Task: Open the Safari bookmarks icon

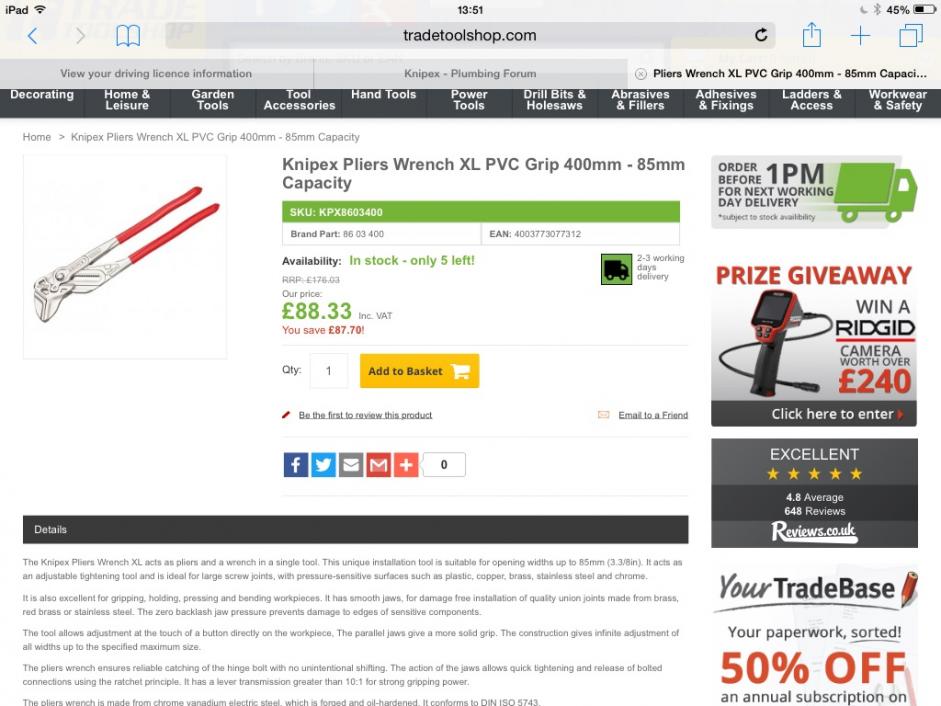Action: click(128, 36)
